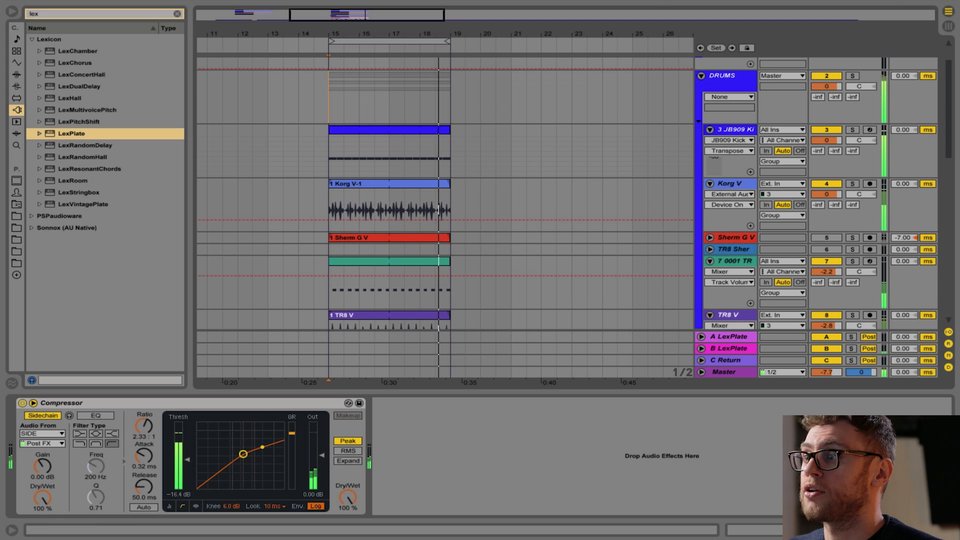The width and height of the screenshot is (960, 540).
Task: Expand the LexPlate plug-in entry
Action: point(40,133)
